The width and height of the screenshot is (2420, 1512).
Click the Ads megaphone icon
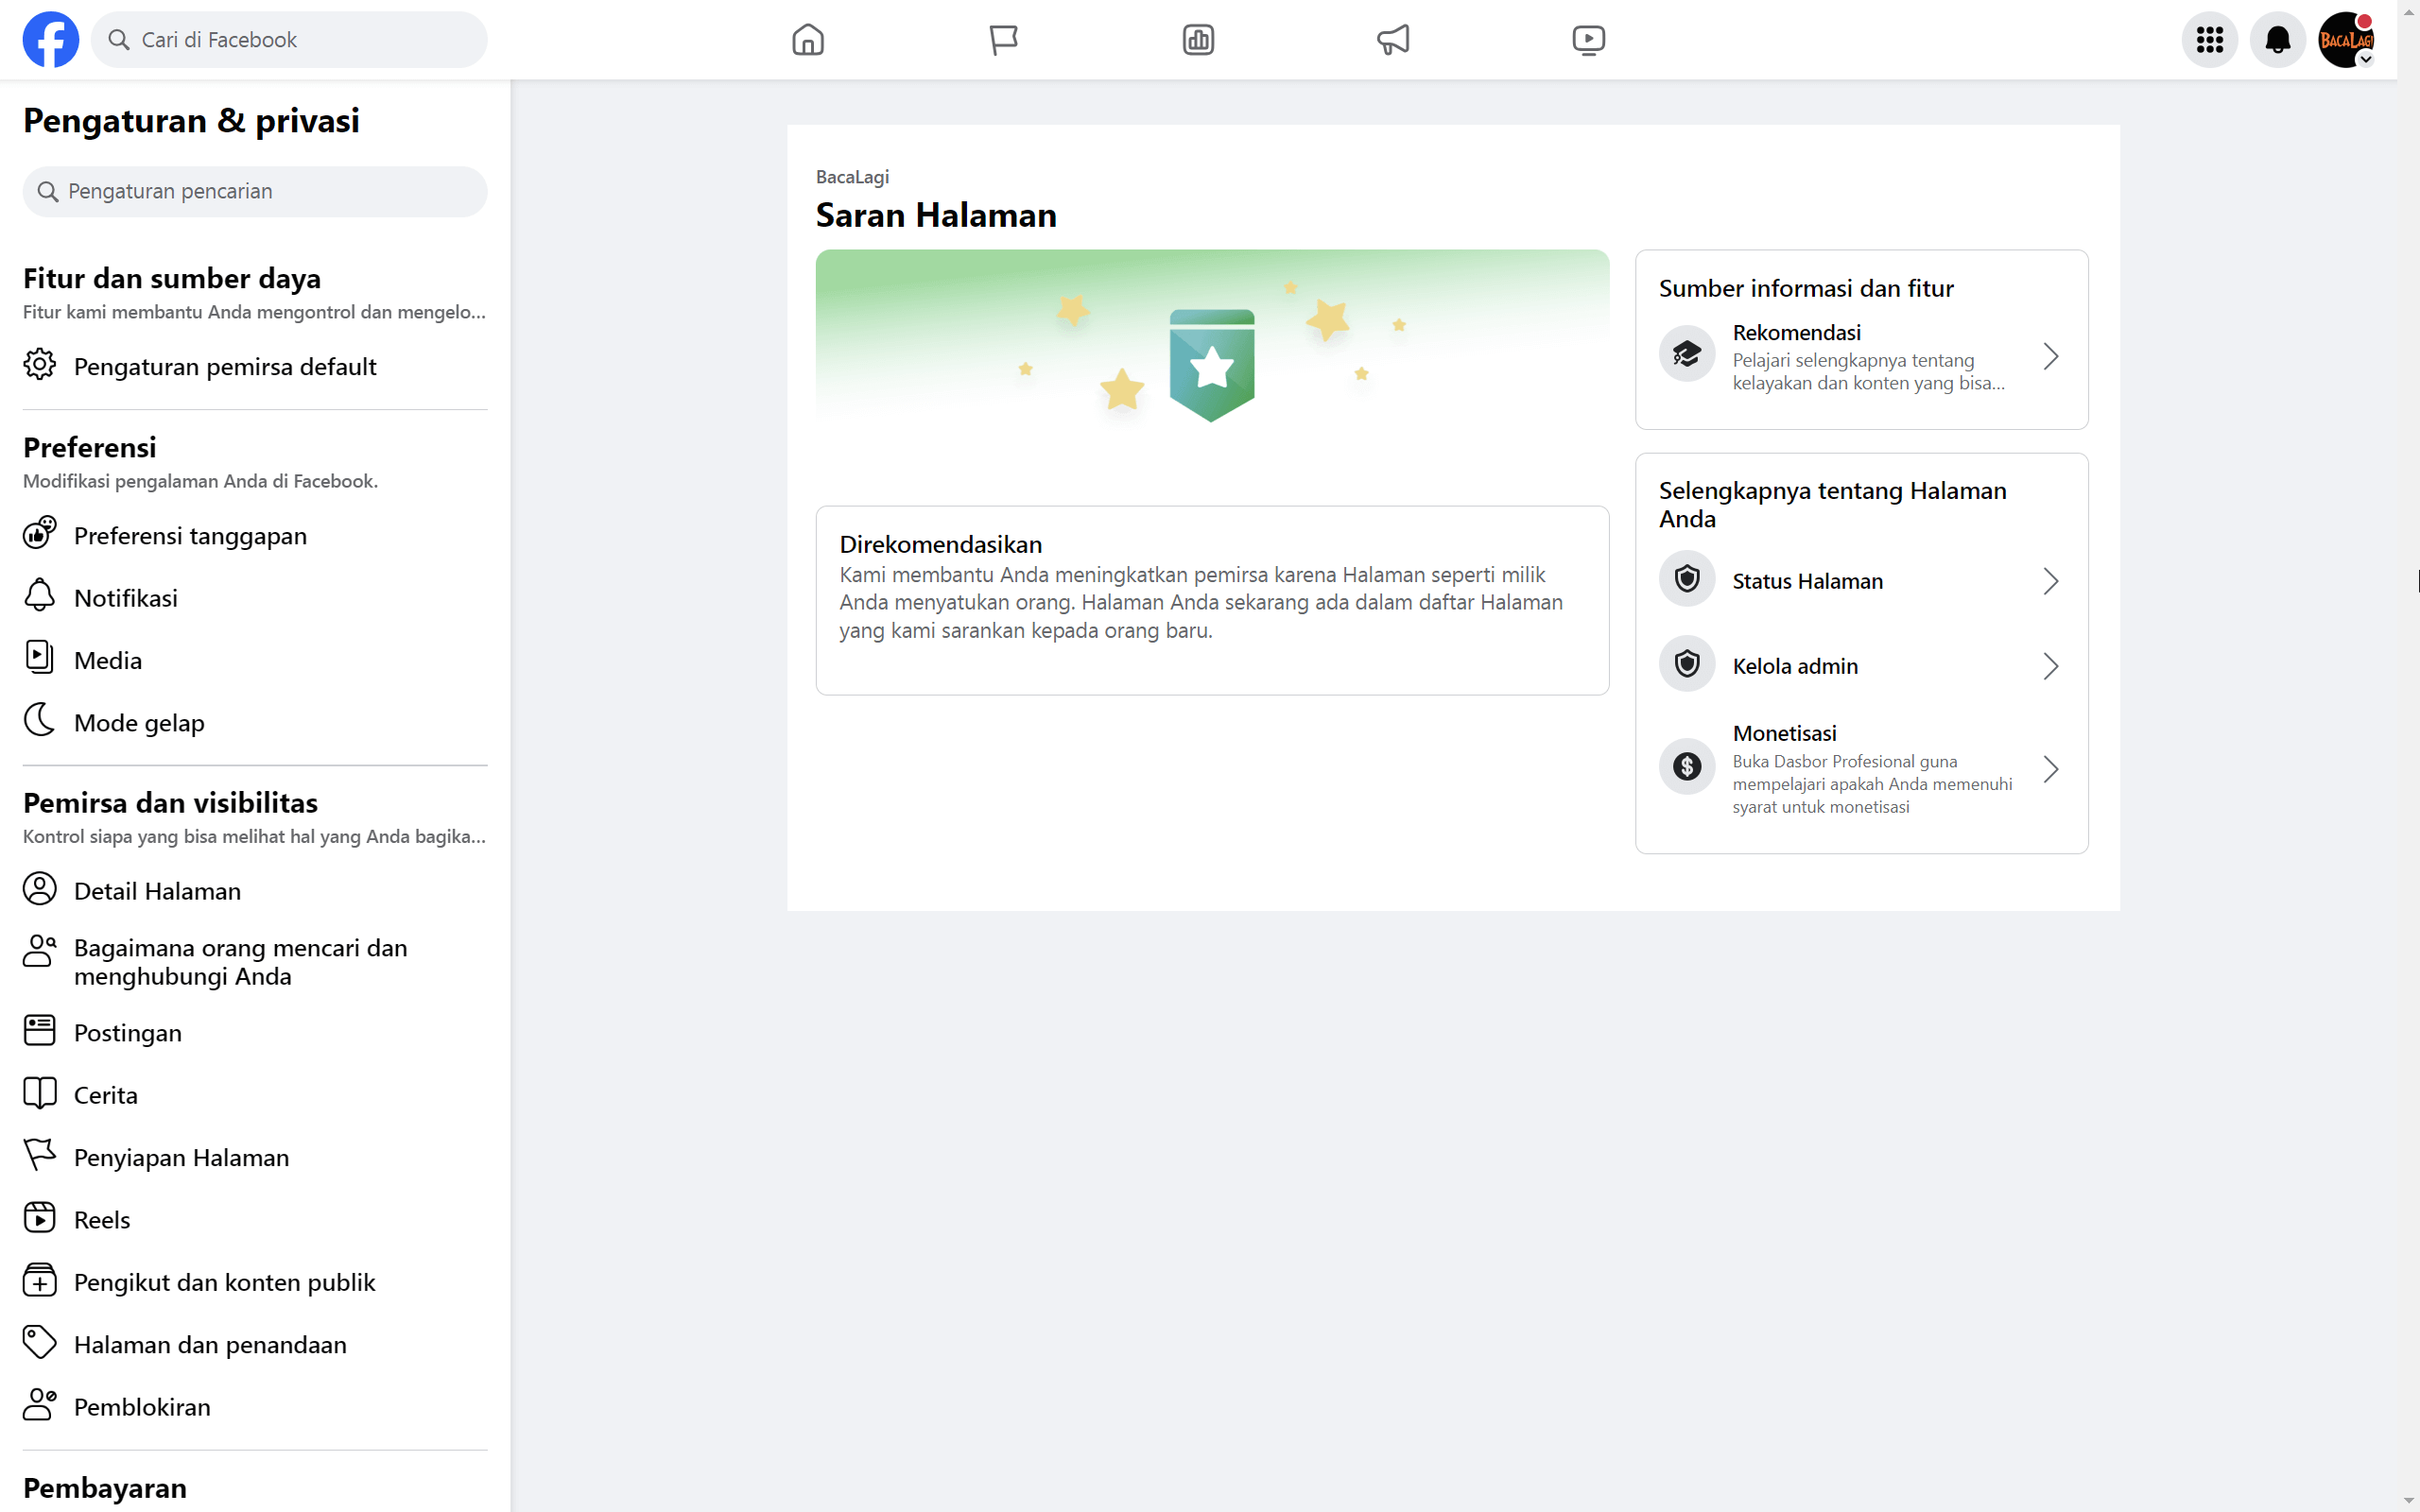coord(1392,39)
